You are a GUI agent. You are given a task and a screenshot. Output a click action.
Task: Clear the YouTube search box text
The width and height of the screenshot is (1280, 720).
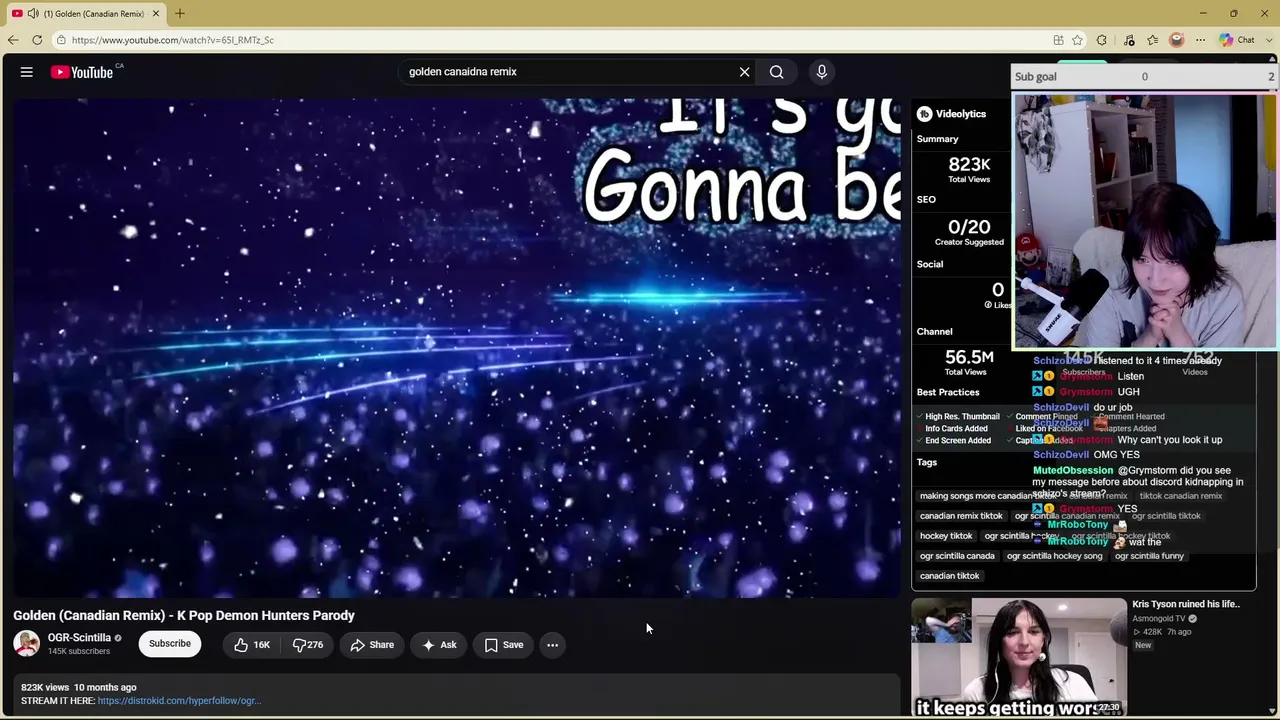(744, 72)
